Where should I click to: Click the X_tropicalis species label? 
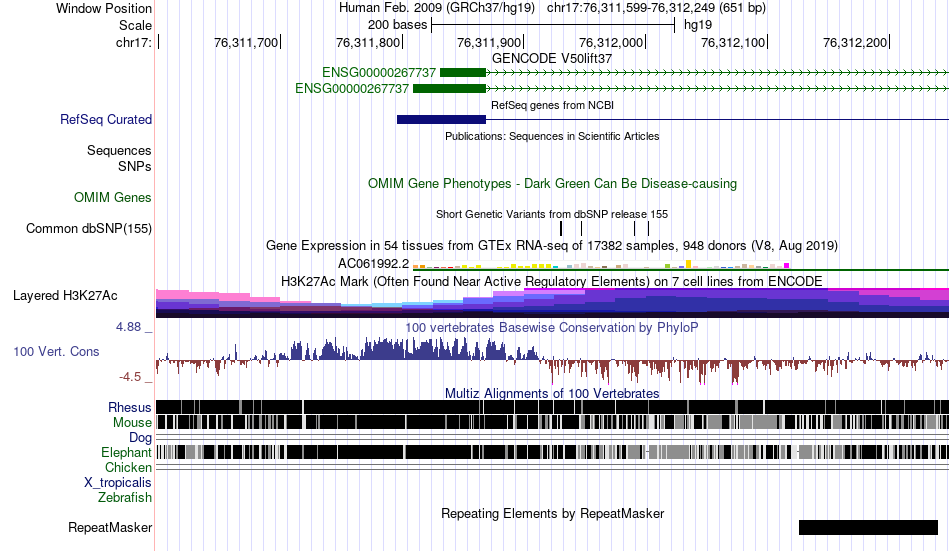pos(118,483)
